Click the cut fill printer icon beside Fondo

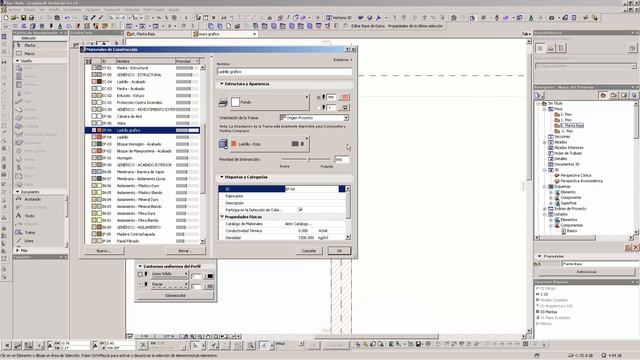223,103
